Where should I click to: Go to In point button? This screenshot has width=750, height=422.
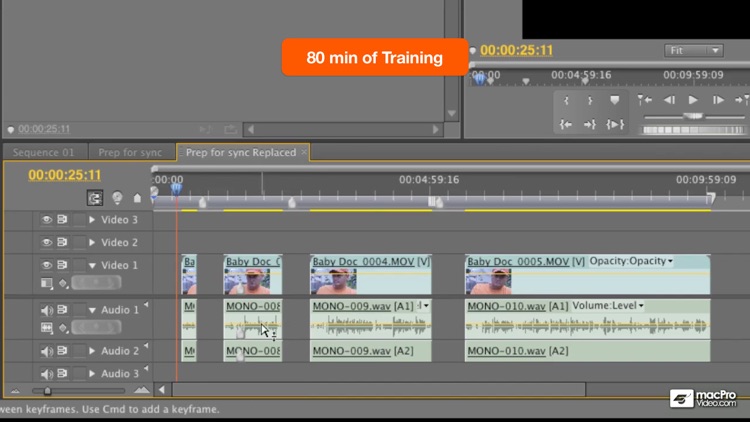(566, 124)
